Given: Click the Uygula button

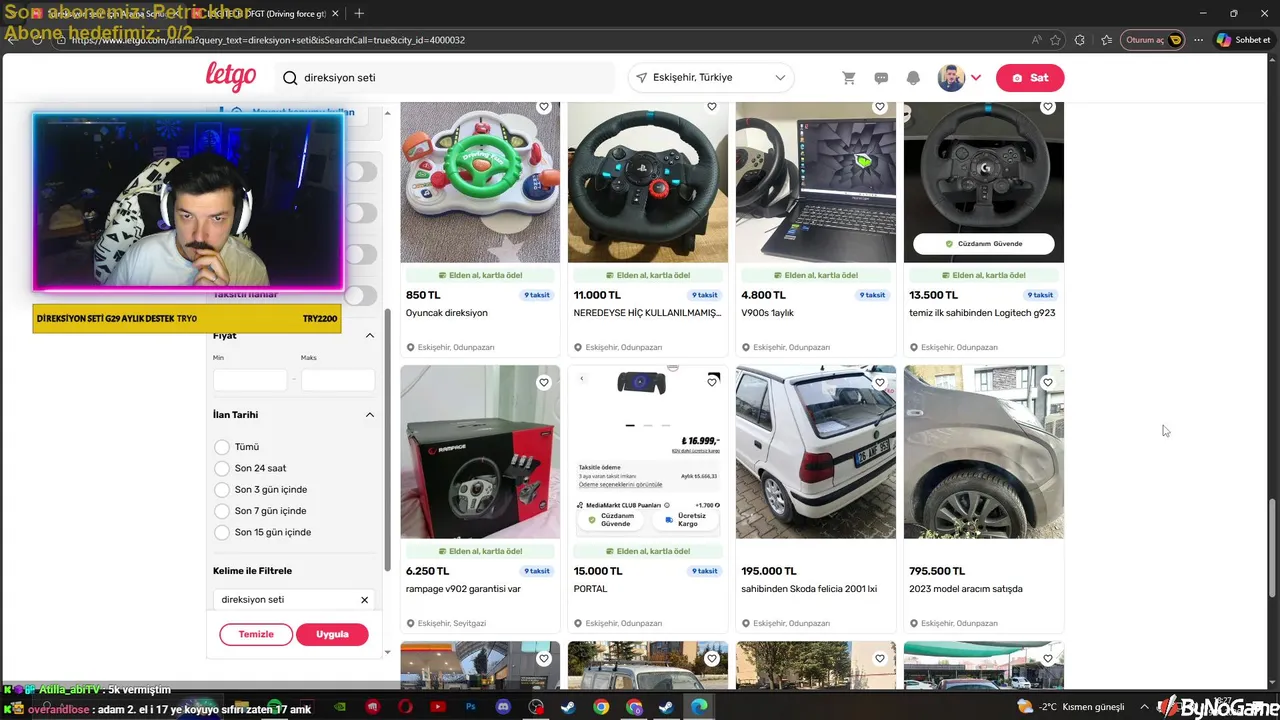Looking at the screenshot, I should point(332,634).
